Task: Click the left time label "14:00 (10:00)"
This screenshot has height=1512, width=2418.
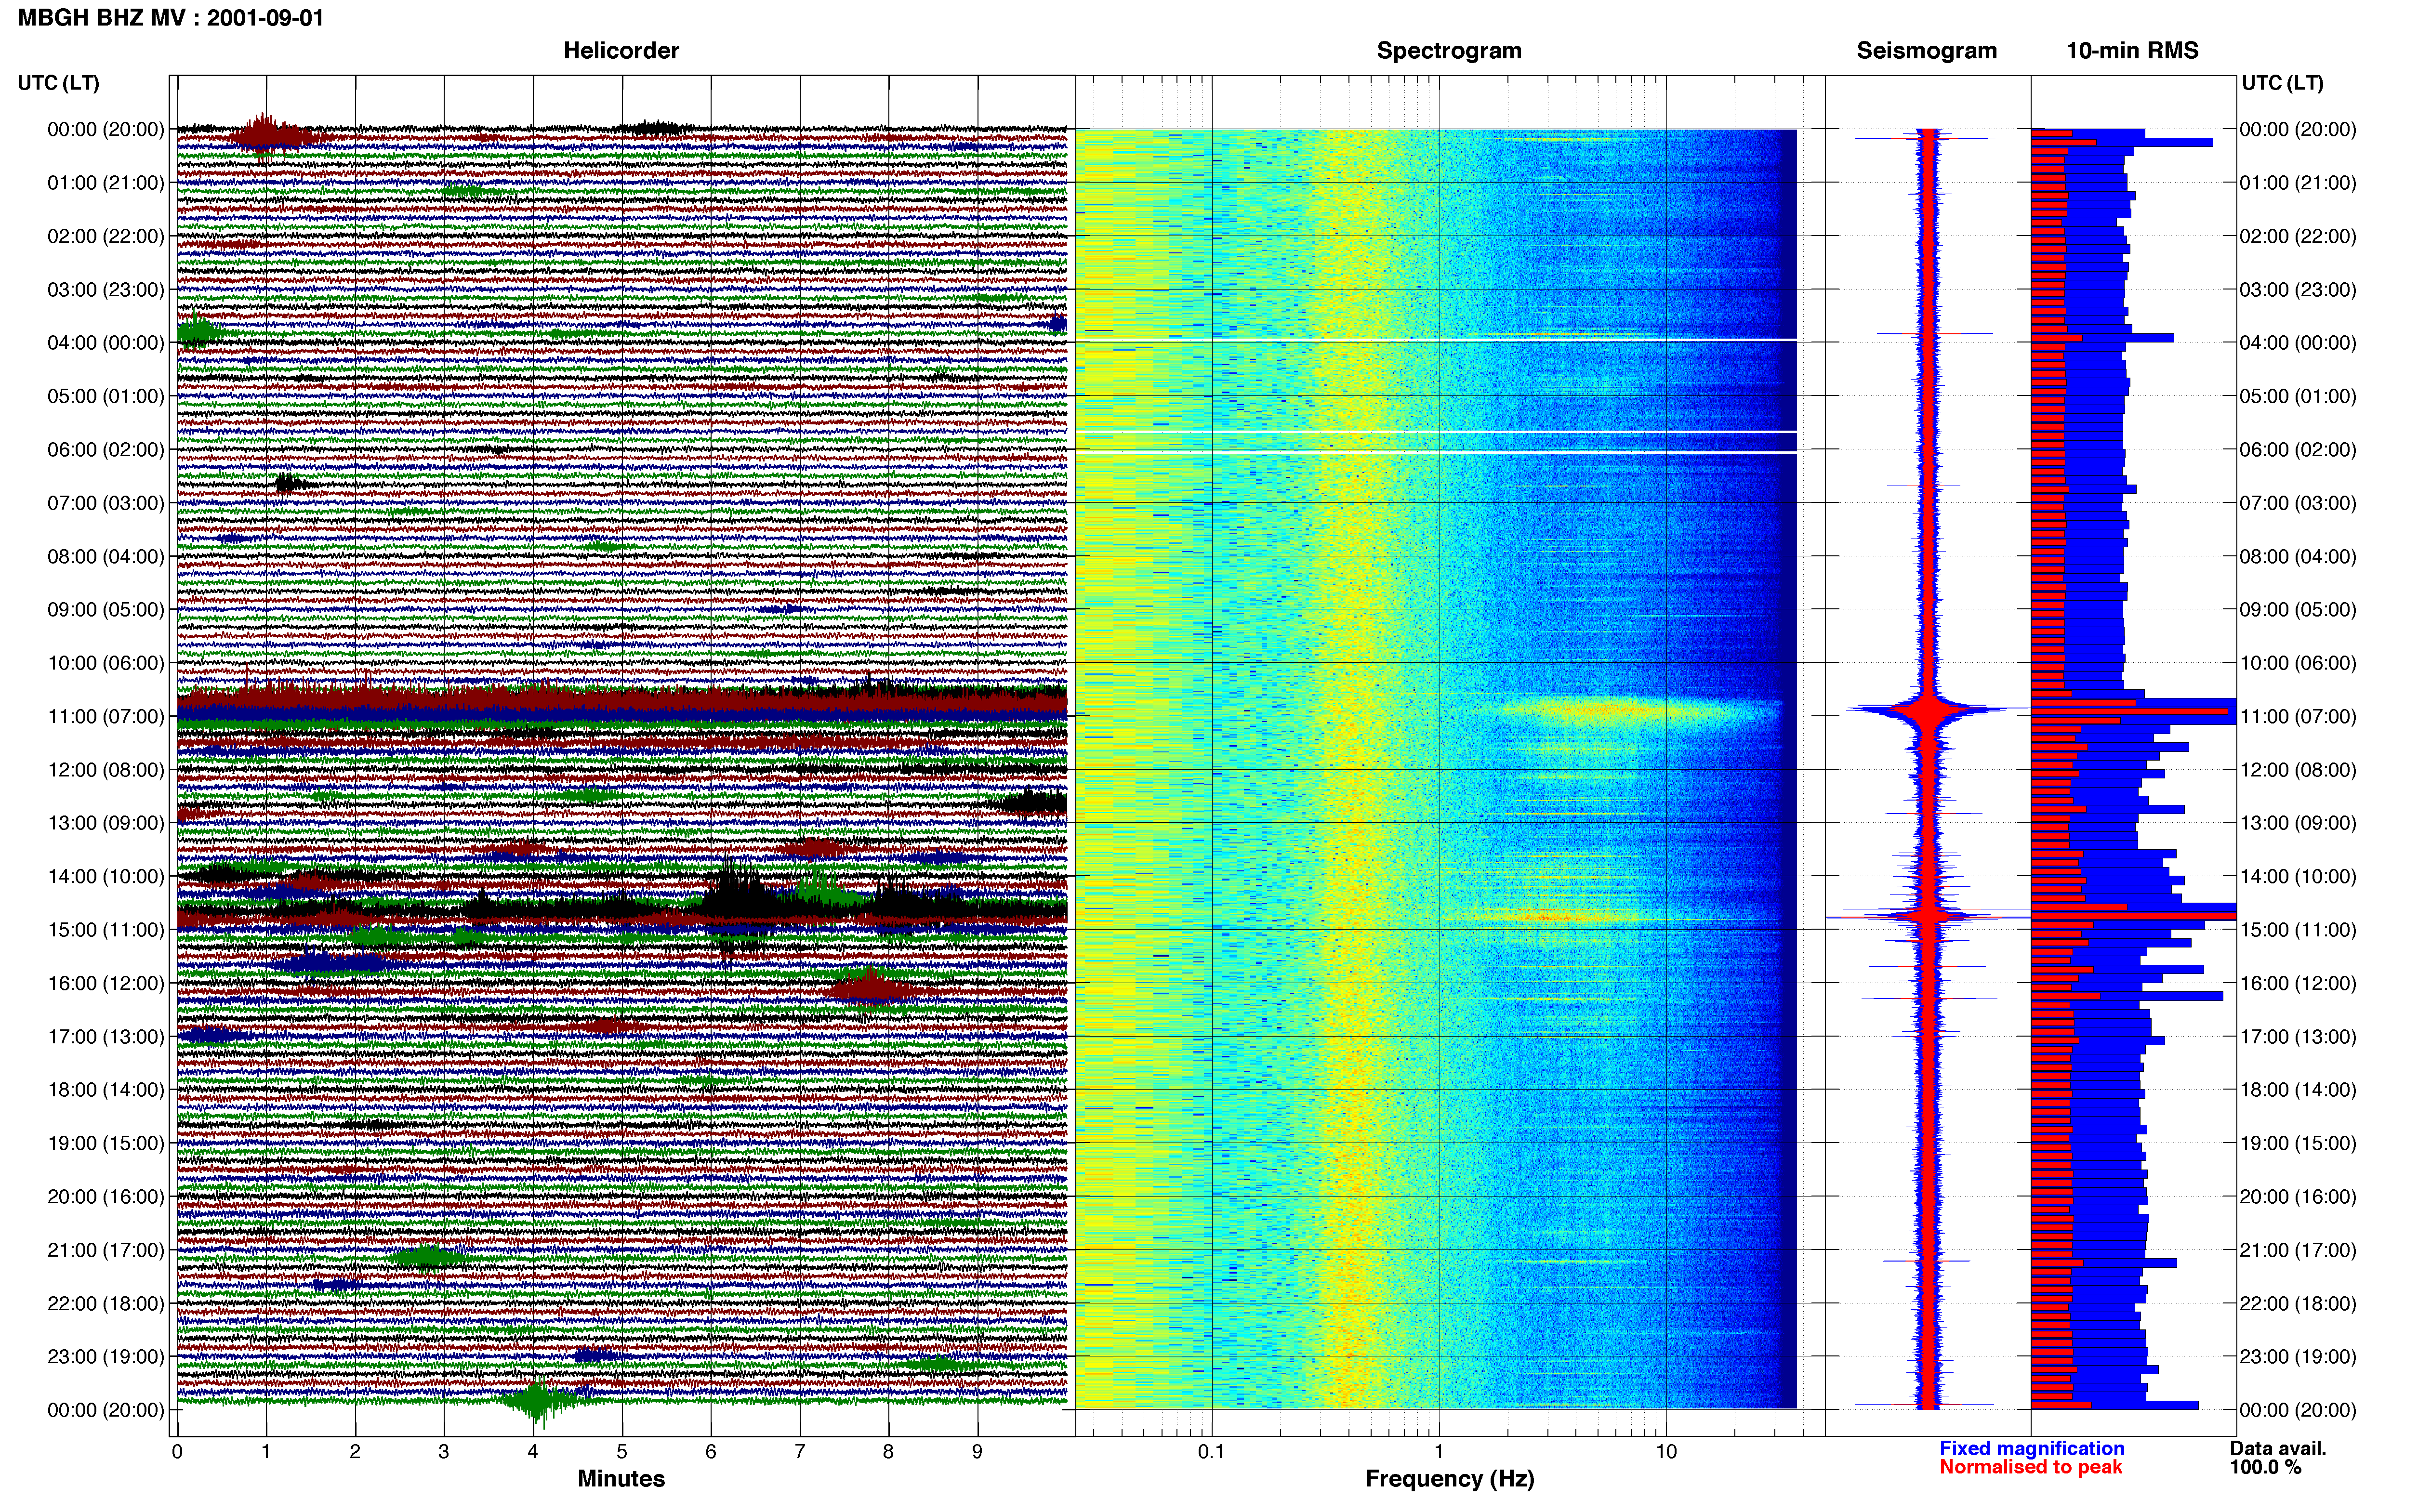Action: (106, 877)
